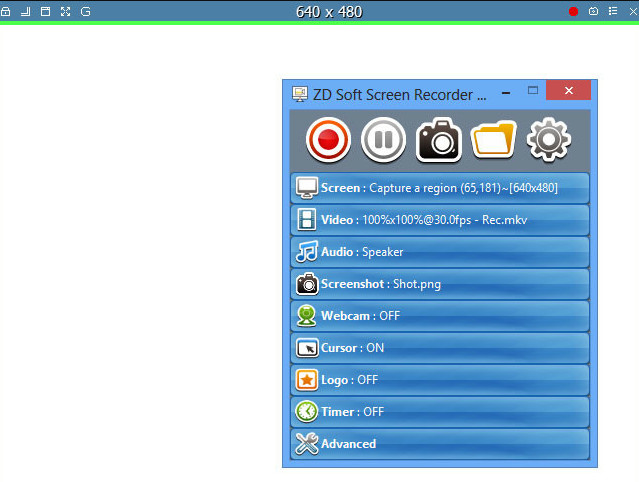The image size is (639, 482).
Task: Click the 640 x 480 size label
Action: click(x=329, y=12)
